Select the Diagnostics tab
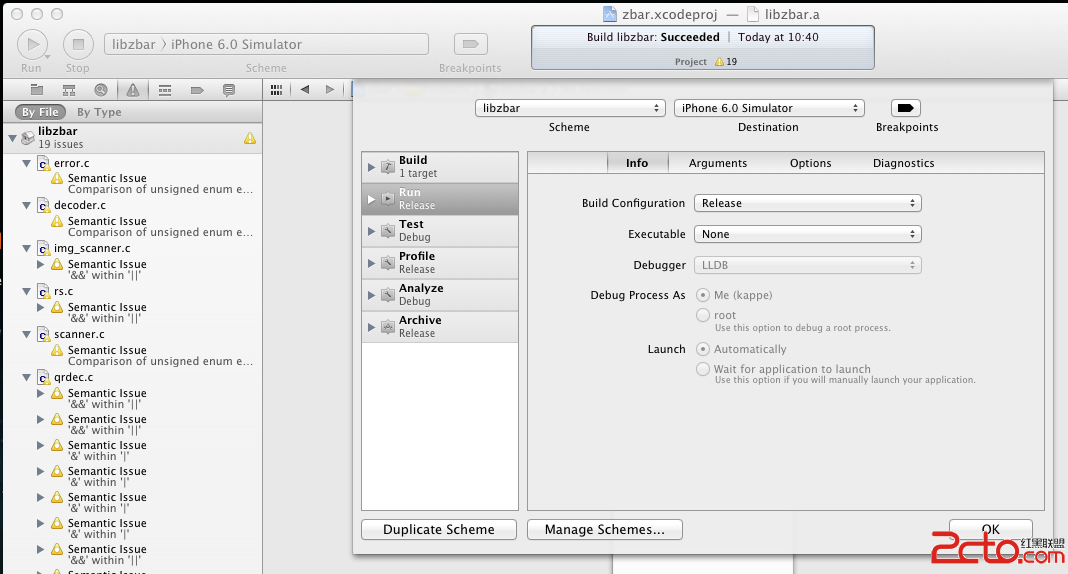This screenshot has width=1068, height=574. click(x=904, y=163)
